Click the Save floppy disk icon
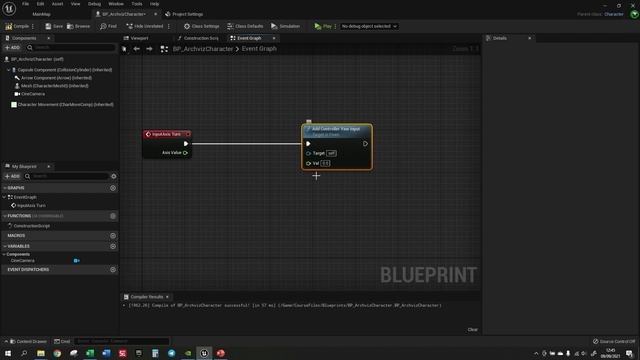This screenshot has width=640, height=360. [x=48, y=26]
